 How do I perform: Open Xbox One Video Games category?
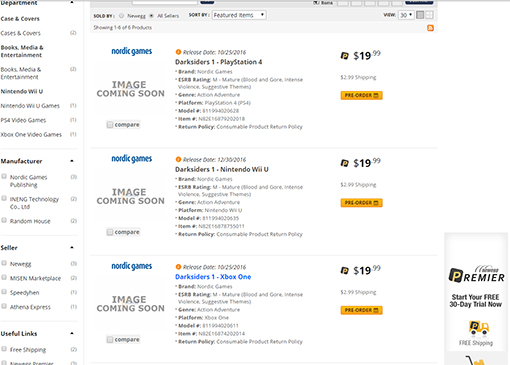coord(31,134)
